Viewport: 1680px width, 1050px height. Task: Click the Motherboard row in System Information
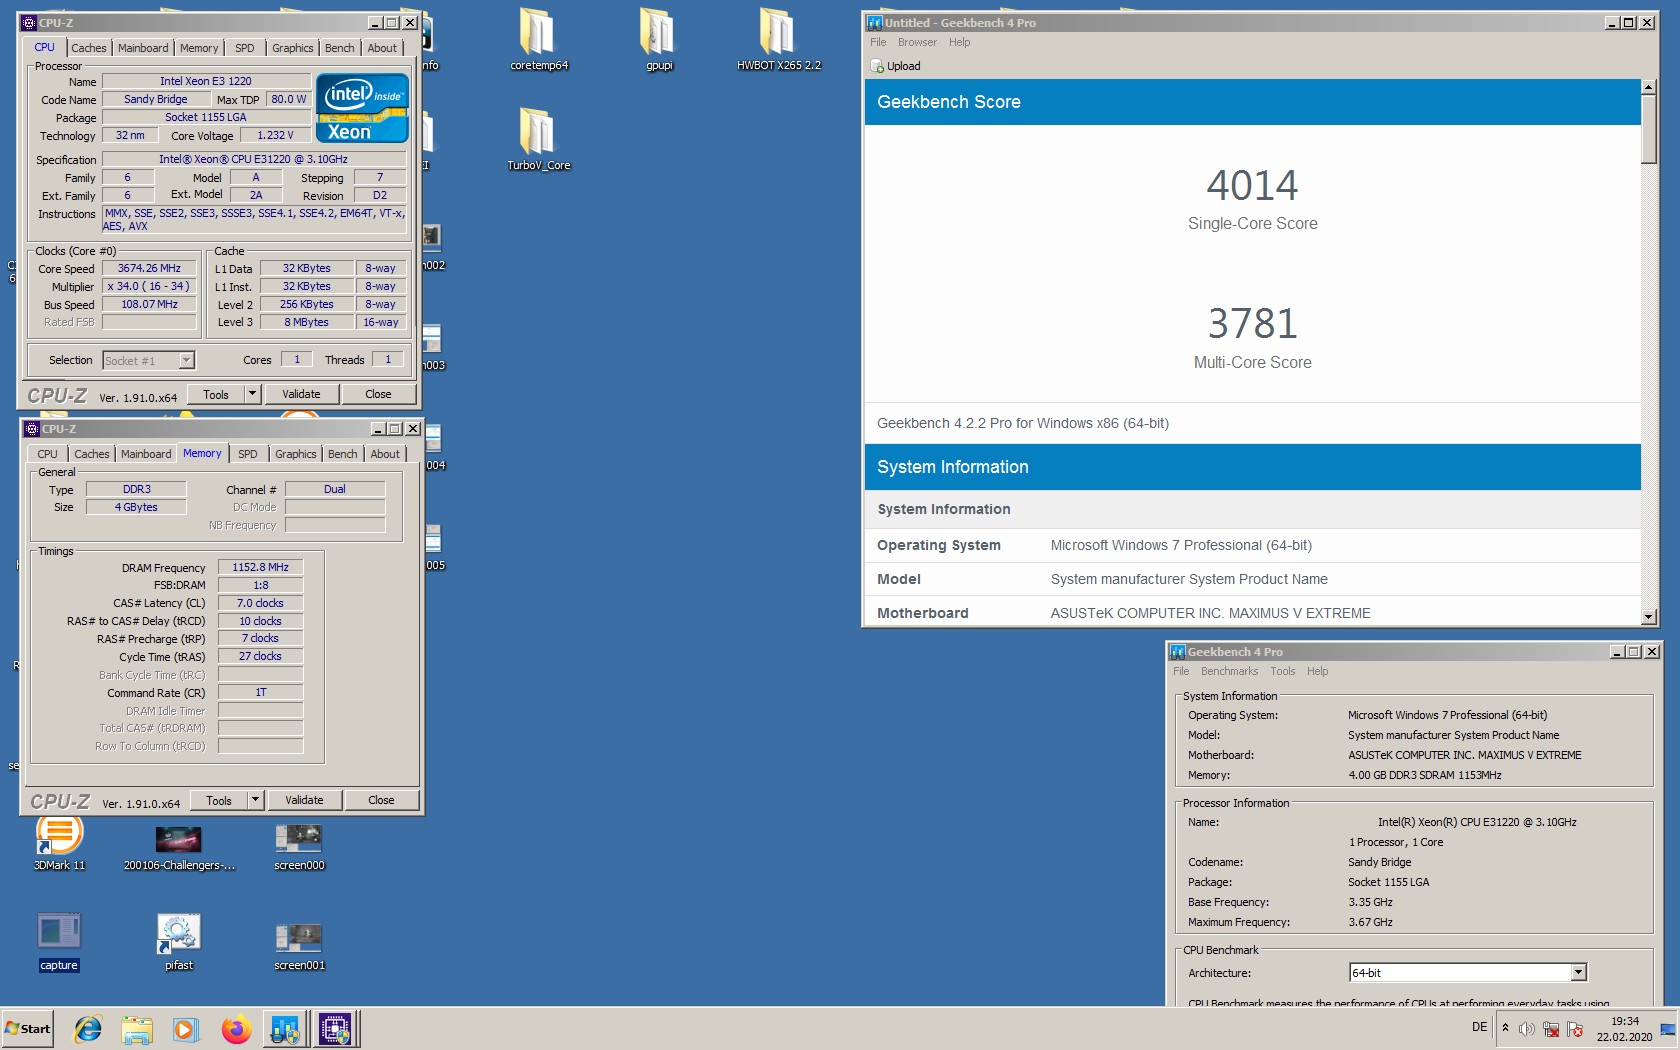[1252, 613]
